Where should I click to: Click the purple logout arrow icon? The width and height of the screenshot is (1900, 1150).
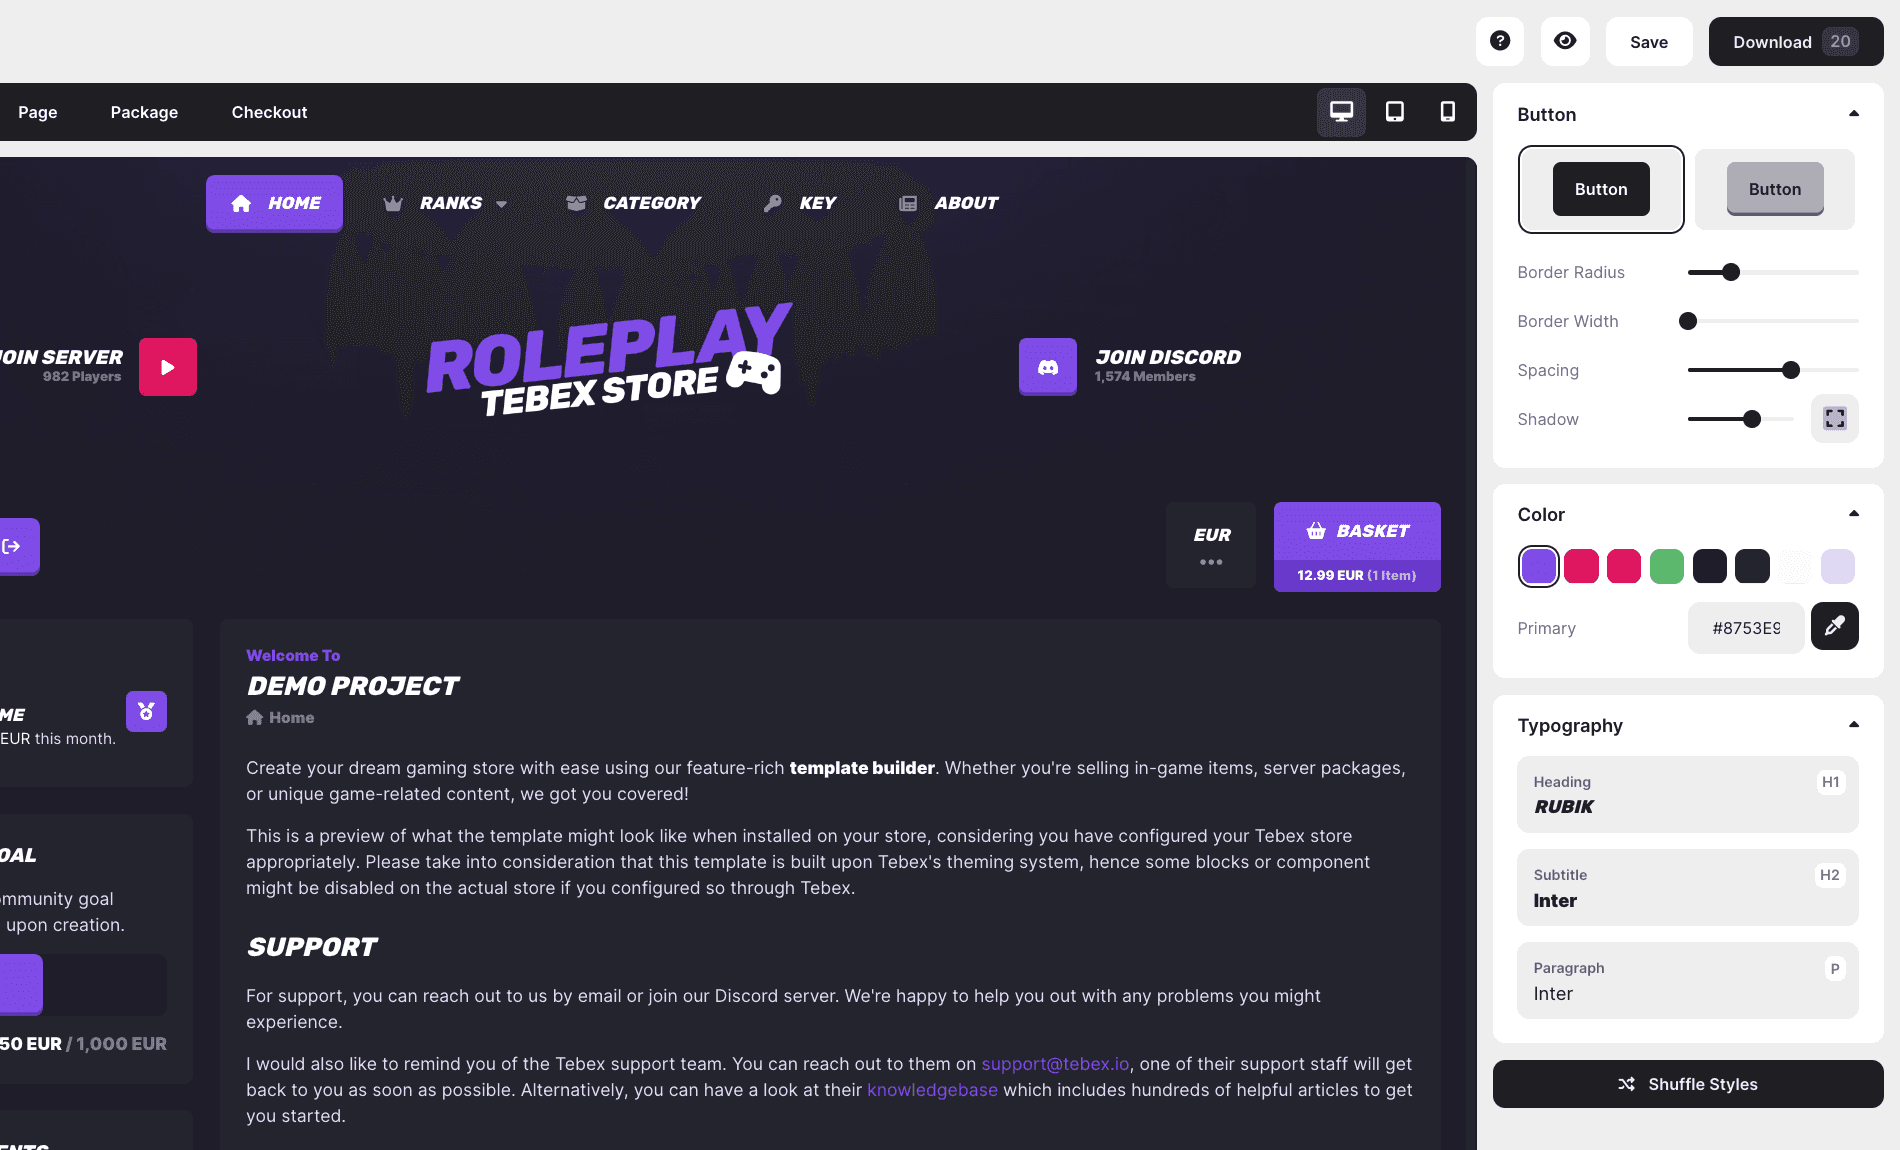[x=14, y=546]
